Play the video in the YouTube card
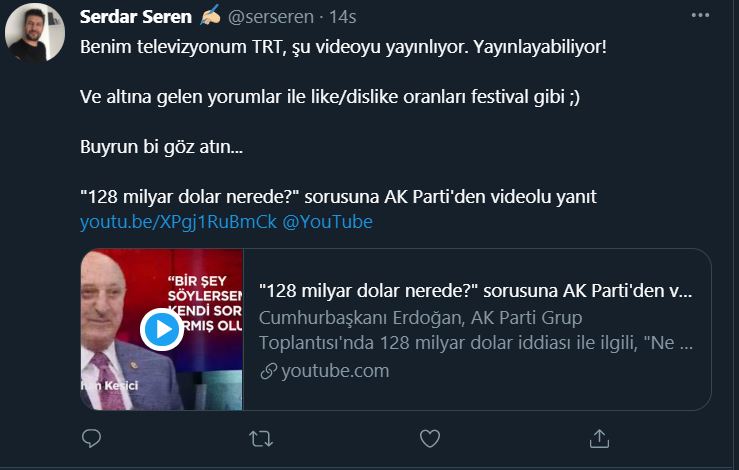This screenshot has height=470, width=739. (x=160, y=329)
